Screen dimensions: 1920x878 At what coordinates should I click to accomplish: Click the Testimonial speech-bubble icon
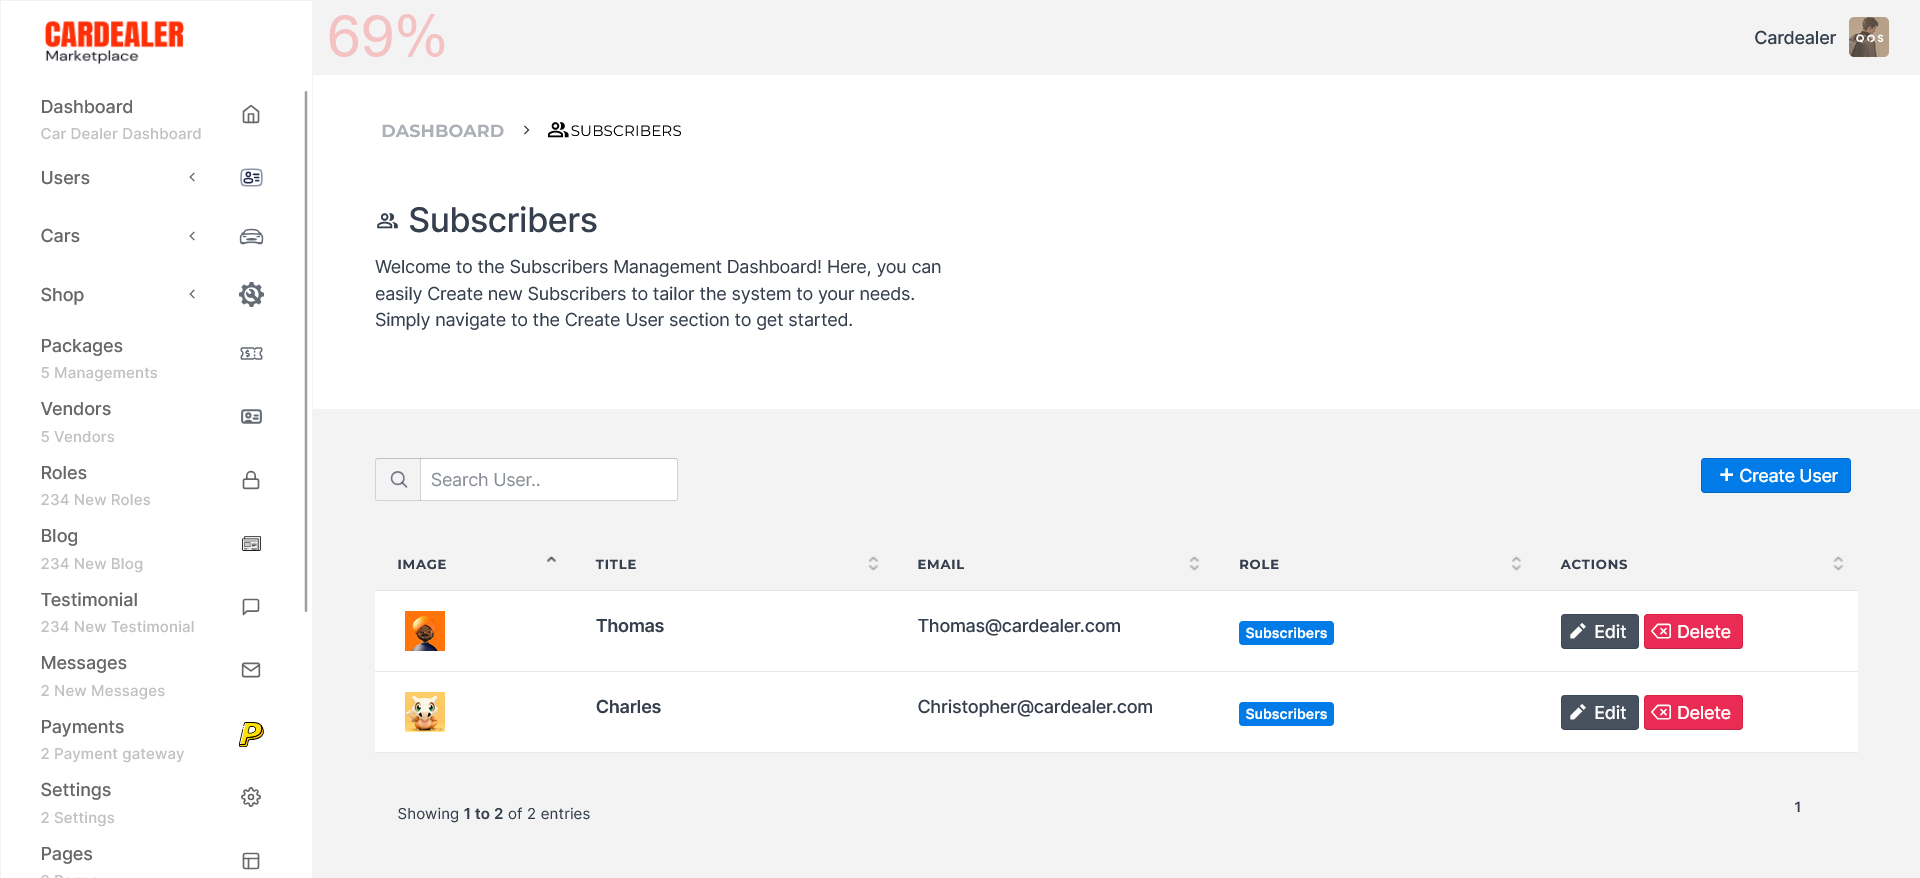pyautogui.click(x=250, y=606)
